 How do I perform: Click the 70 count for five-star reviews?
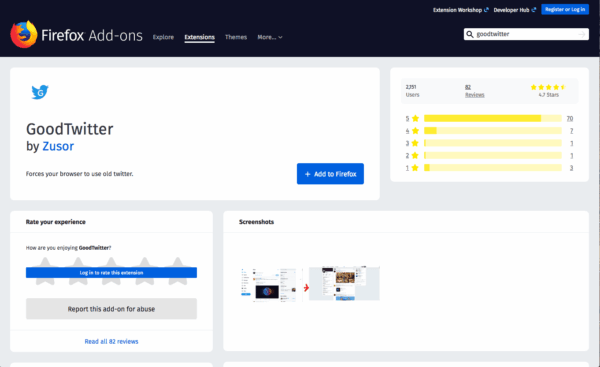[570, 119]
